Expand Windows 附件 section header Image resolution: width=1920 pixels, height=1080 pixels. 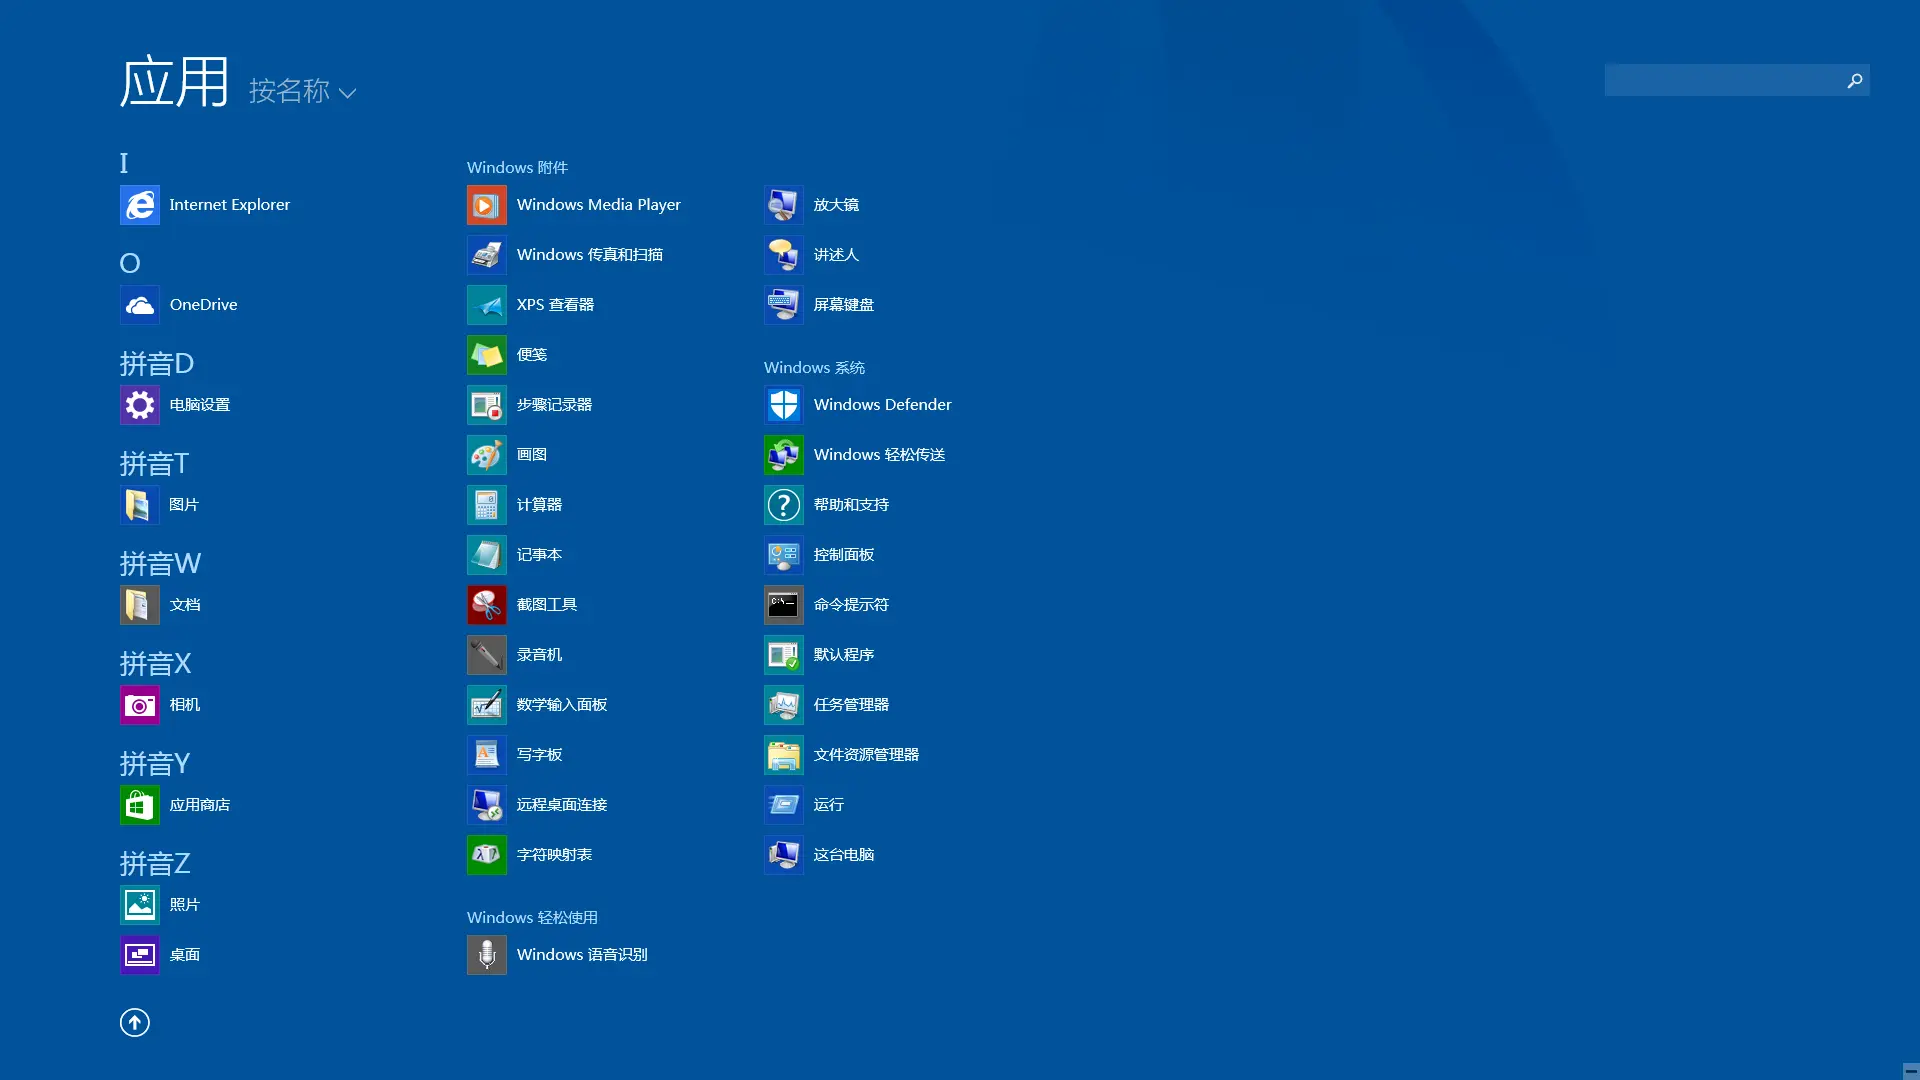coord(517,167)
